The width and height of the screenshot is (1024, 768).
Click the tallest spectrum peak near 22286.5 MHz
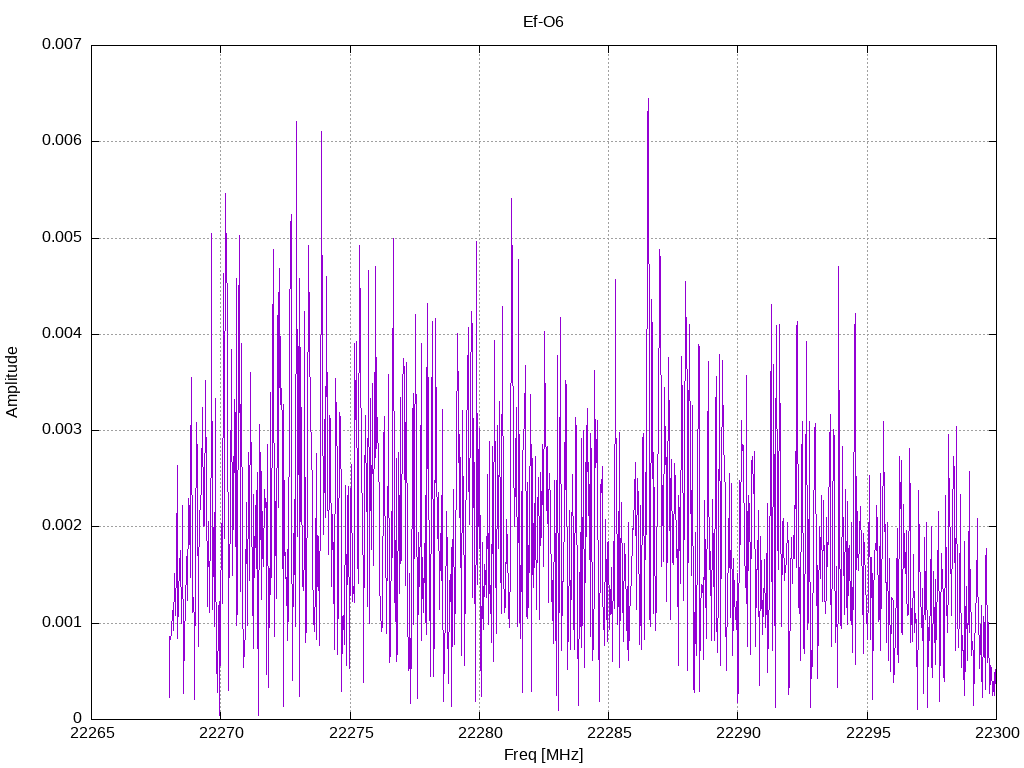[x=648, y=99]
